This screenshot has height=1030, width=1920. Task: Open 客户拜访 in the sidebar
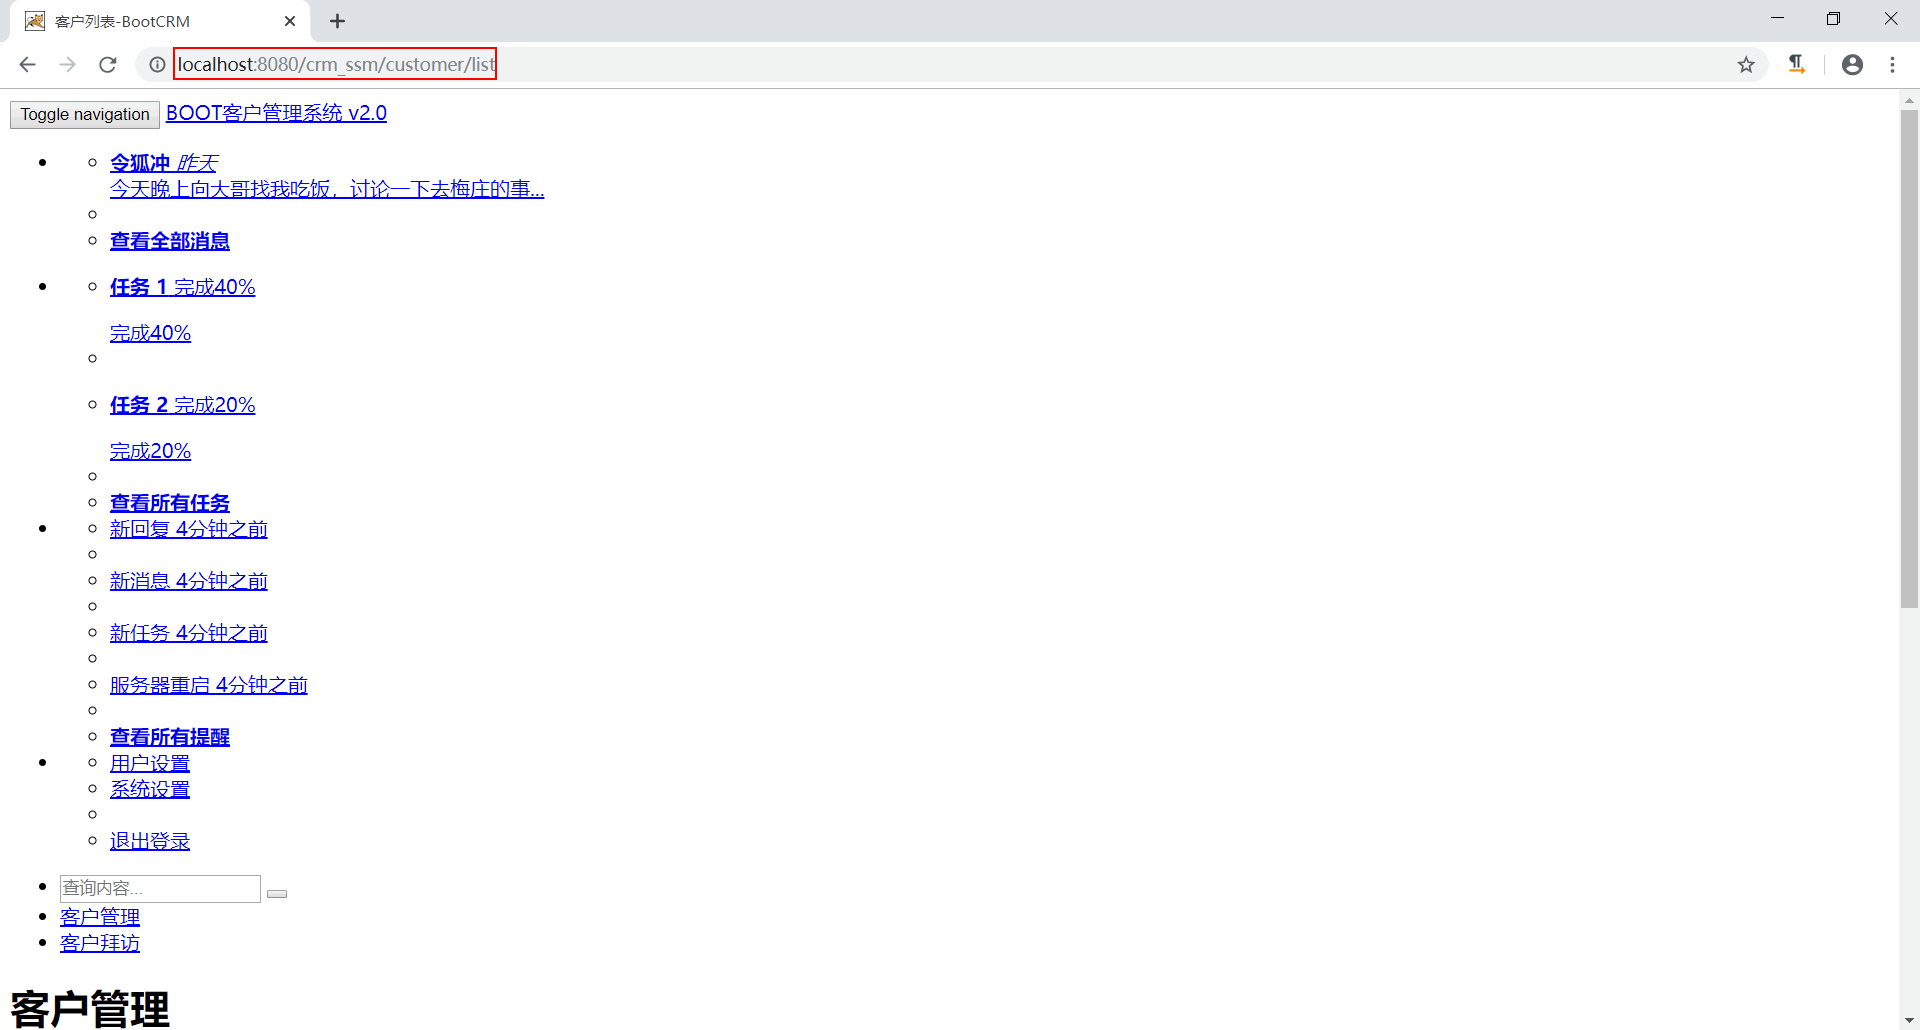99,942
